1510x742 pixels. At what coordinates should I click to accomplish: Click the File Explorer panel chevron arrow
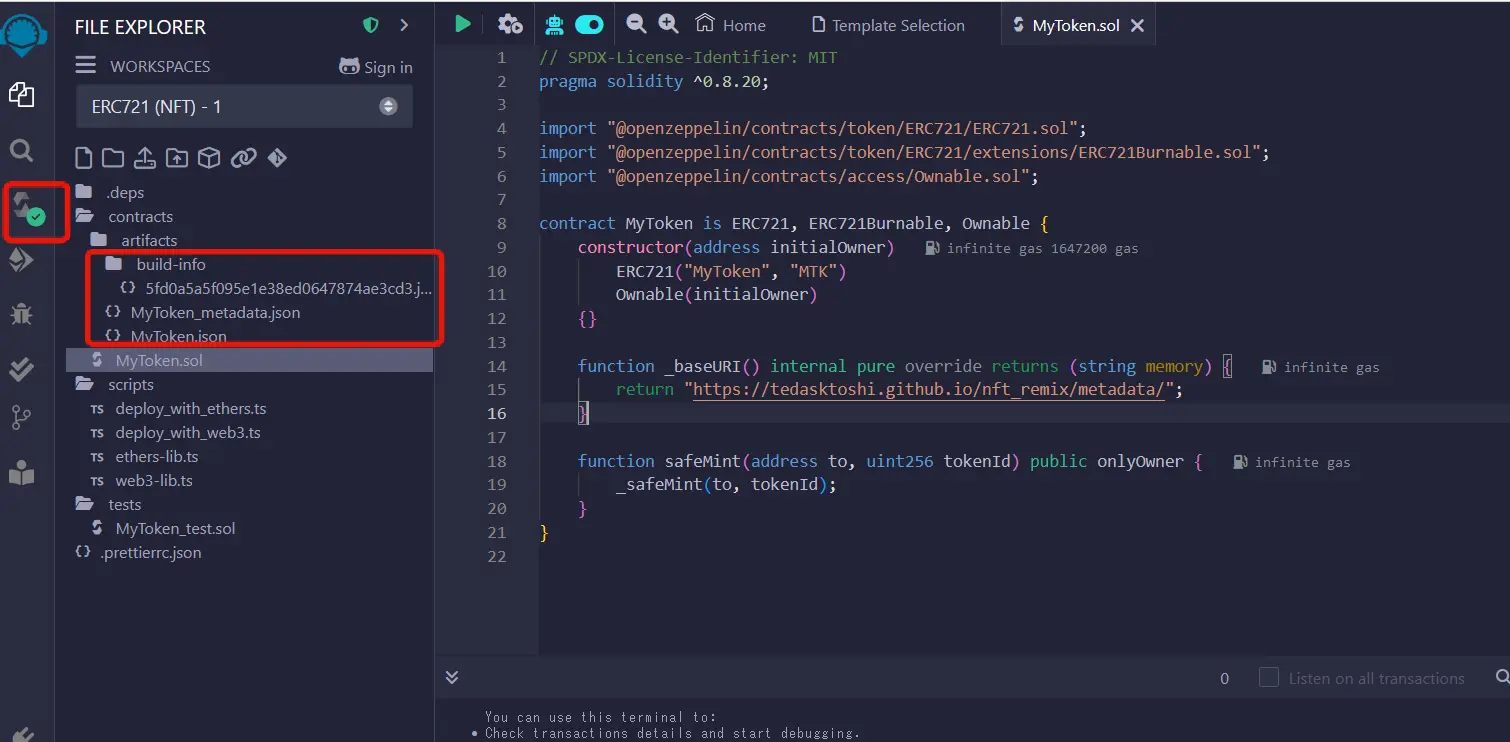point(404,25)
